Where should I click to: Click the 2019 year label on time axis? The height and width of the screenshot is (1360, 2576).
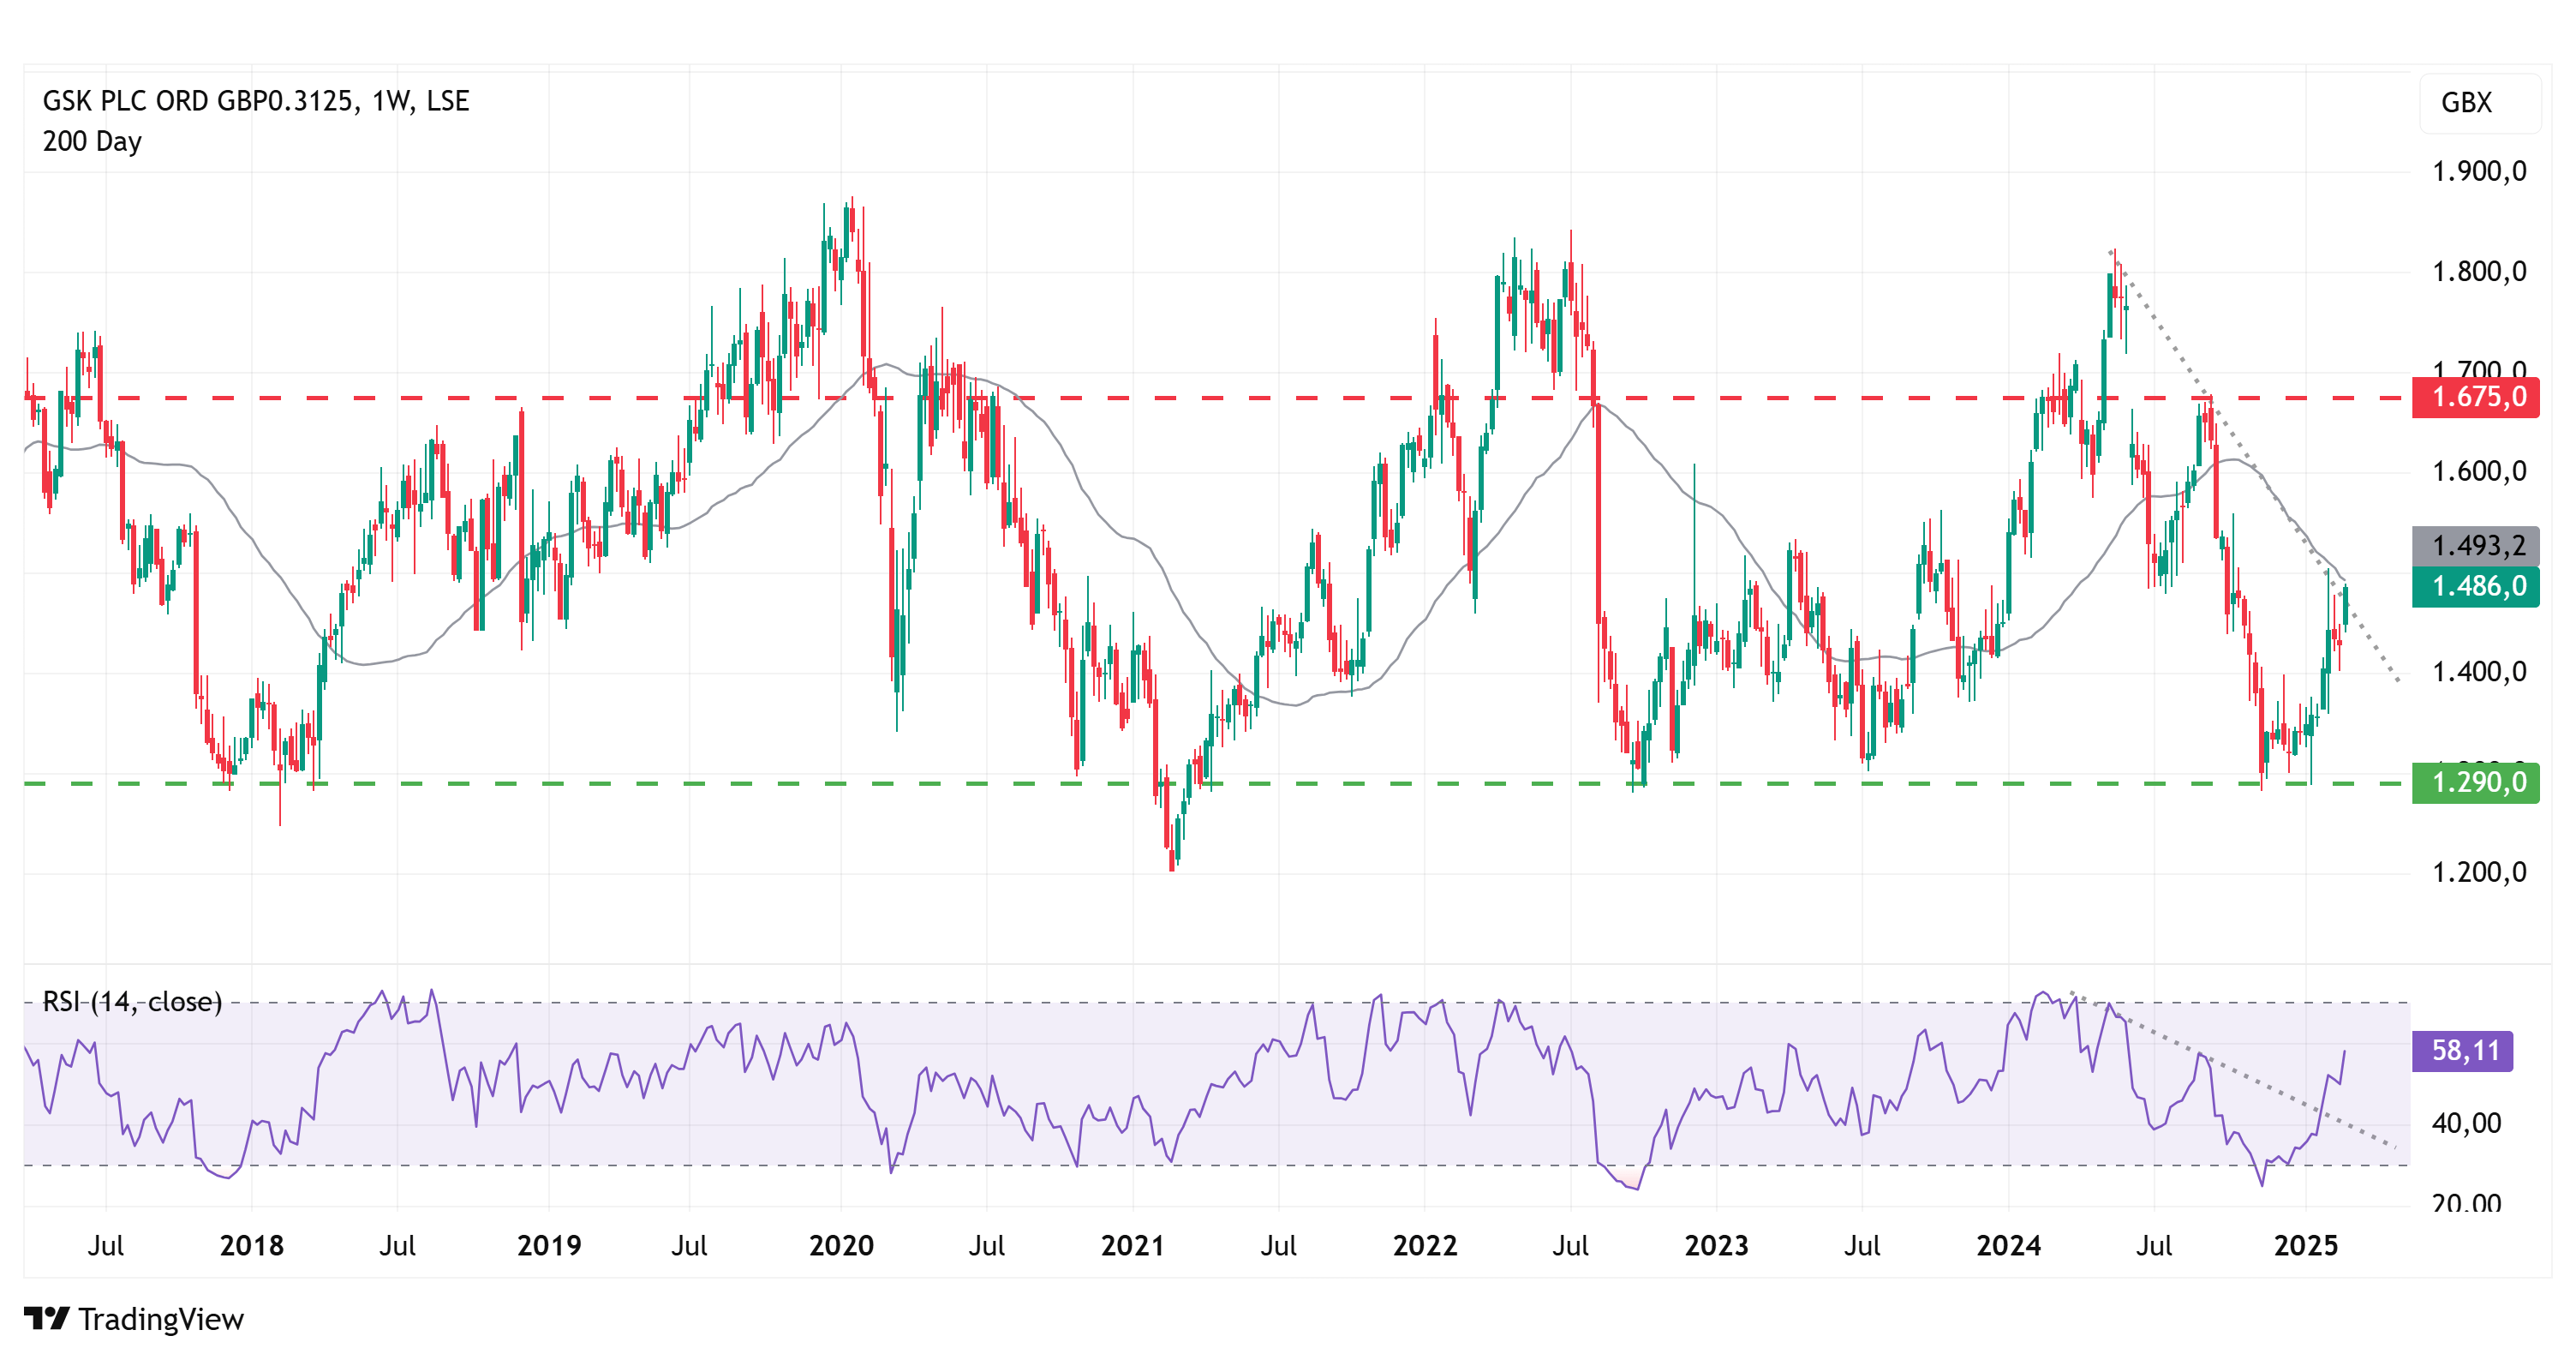[x=549, y=1245]
